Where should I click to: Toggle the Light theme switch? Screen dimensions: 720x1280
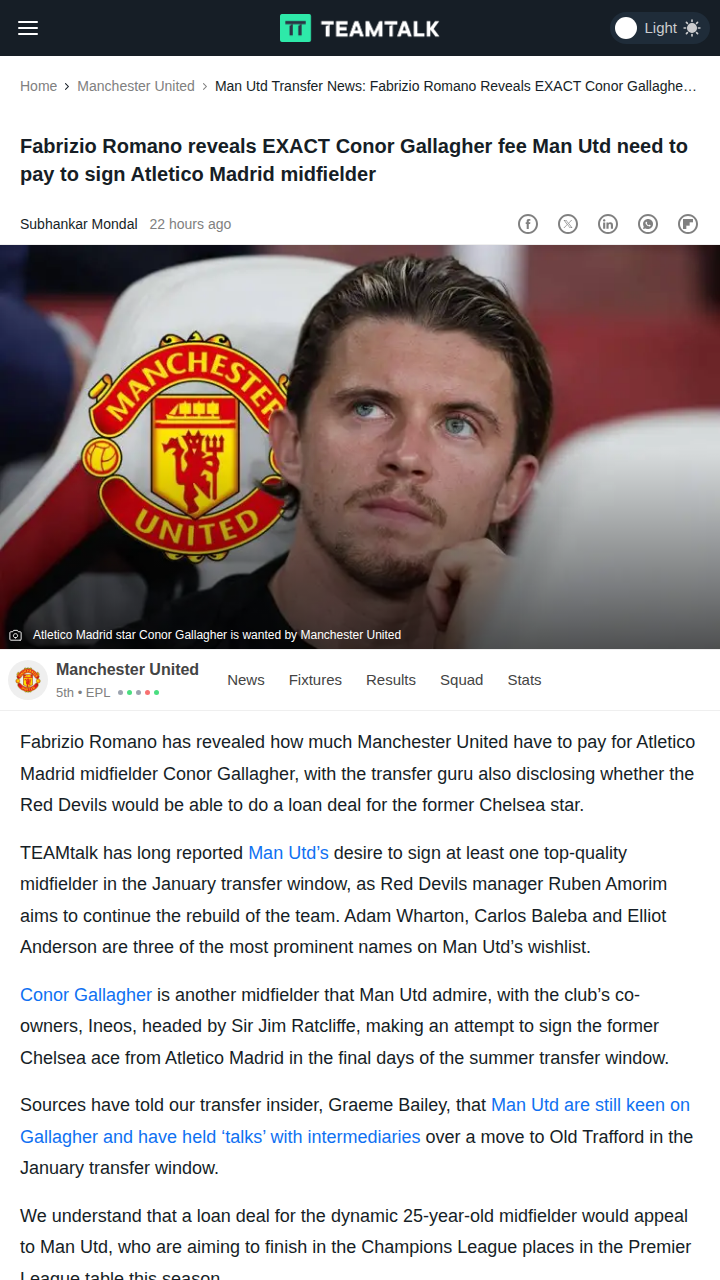point(659,28)
